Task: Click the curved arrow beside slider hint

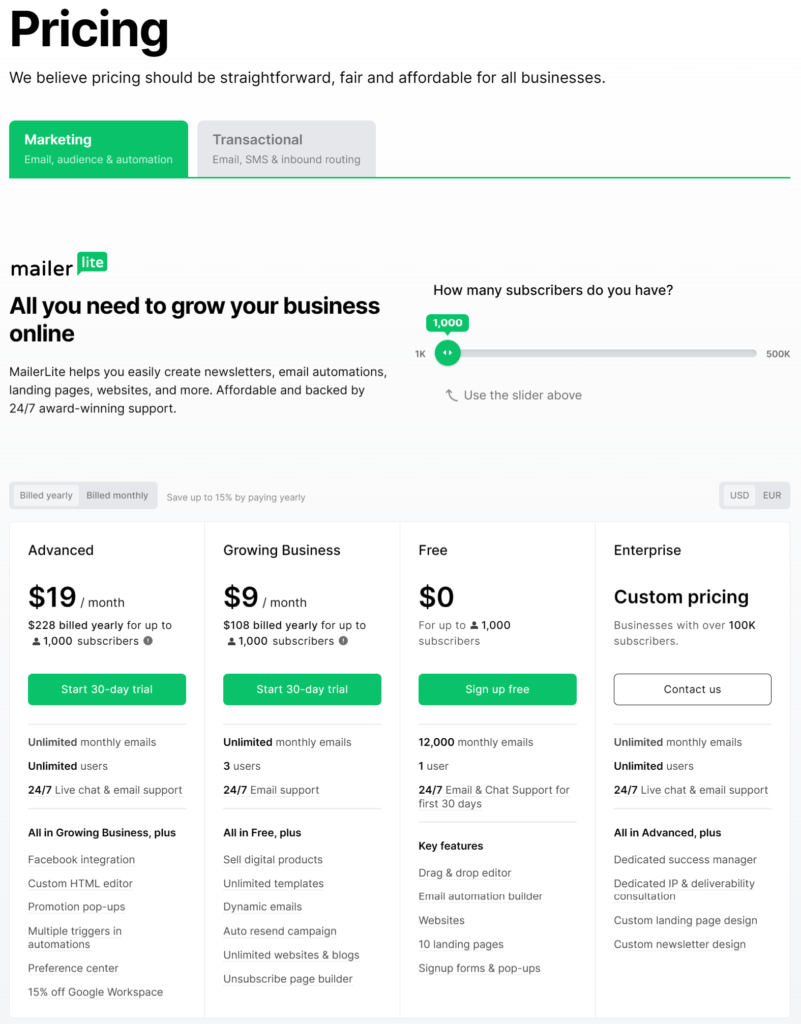Action: [452, 395]
